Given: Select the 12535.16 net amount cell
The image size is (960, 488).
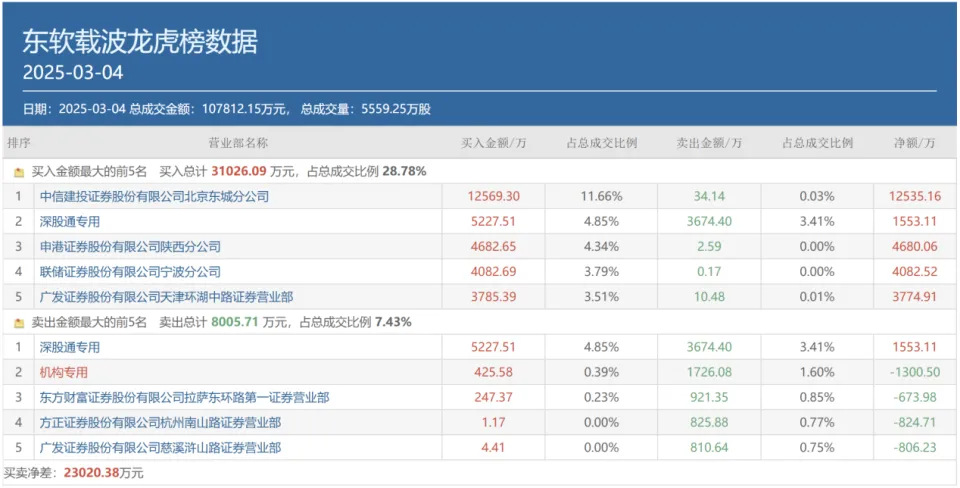Looking at the screenshot, I should pyautogui.click(x=914, y=197).
